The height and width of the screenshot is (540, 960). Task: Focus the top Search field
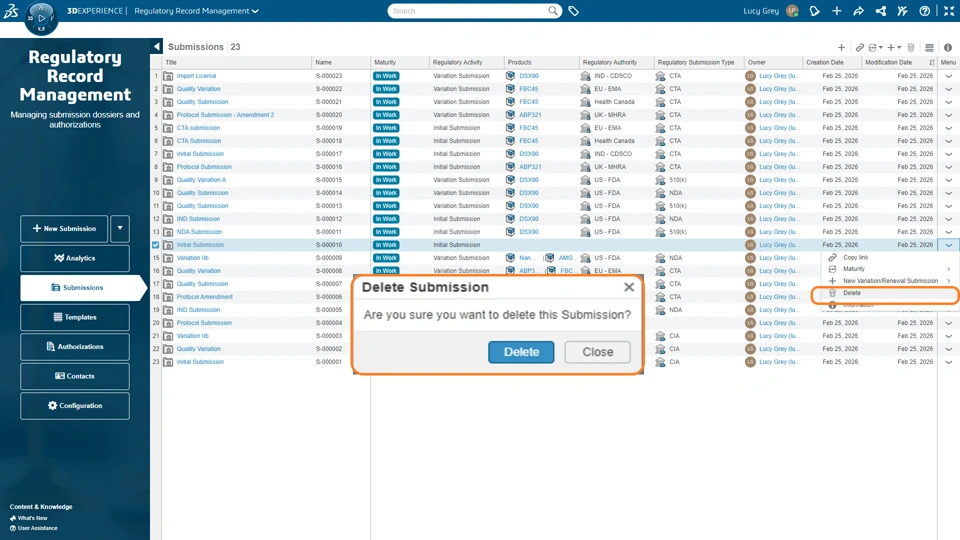point(467,11)
